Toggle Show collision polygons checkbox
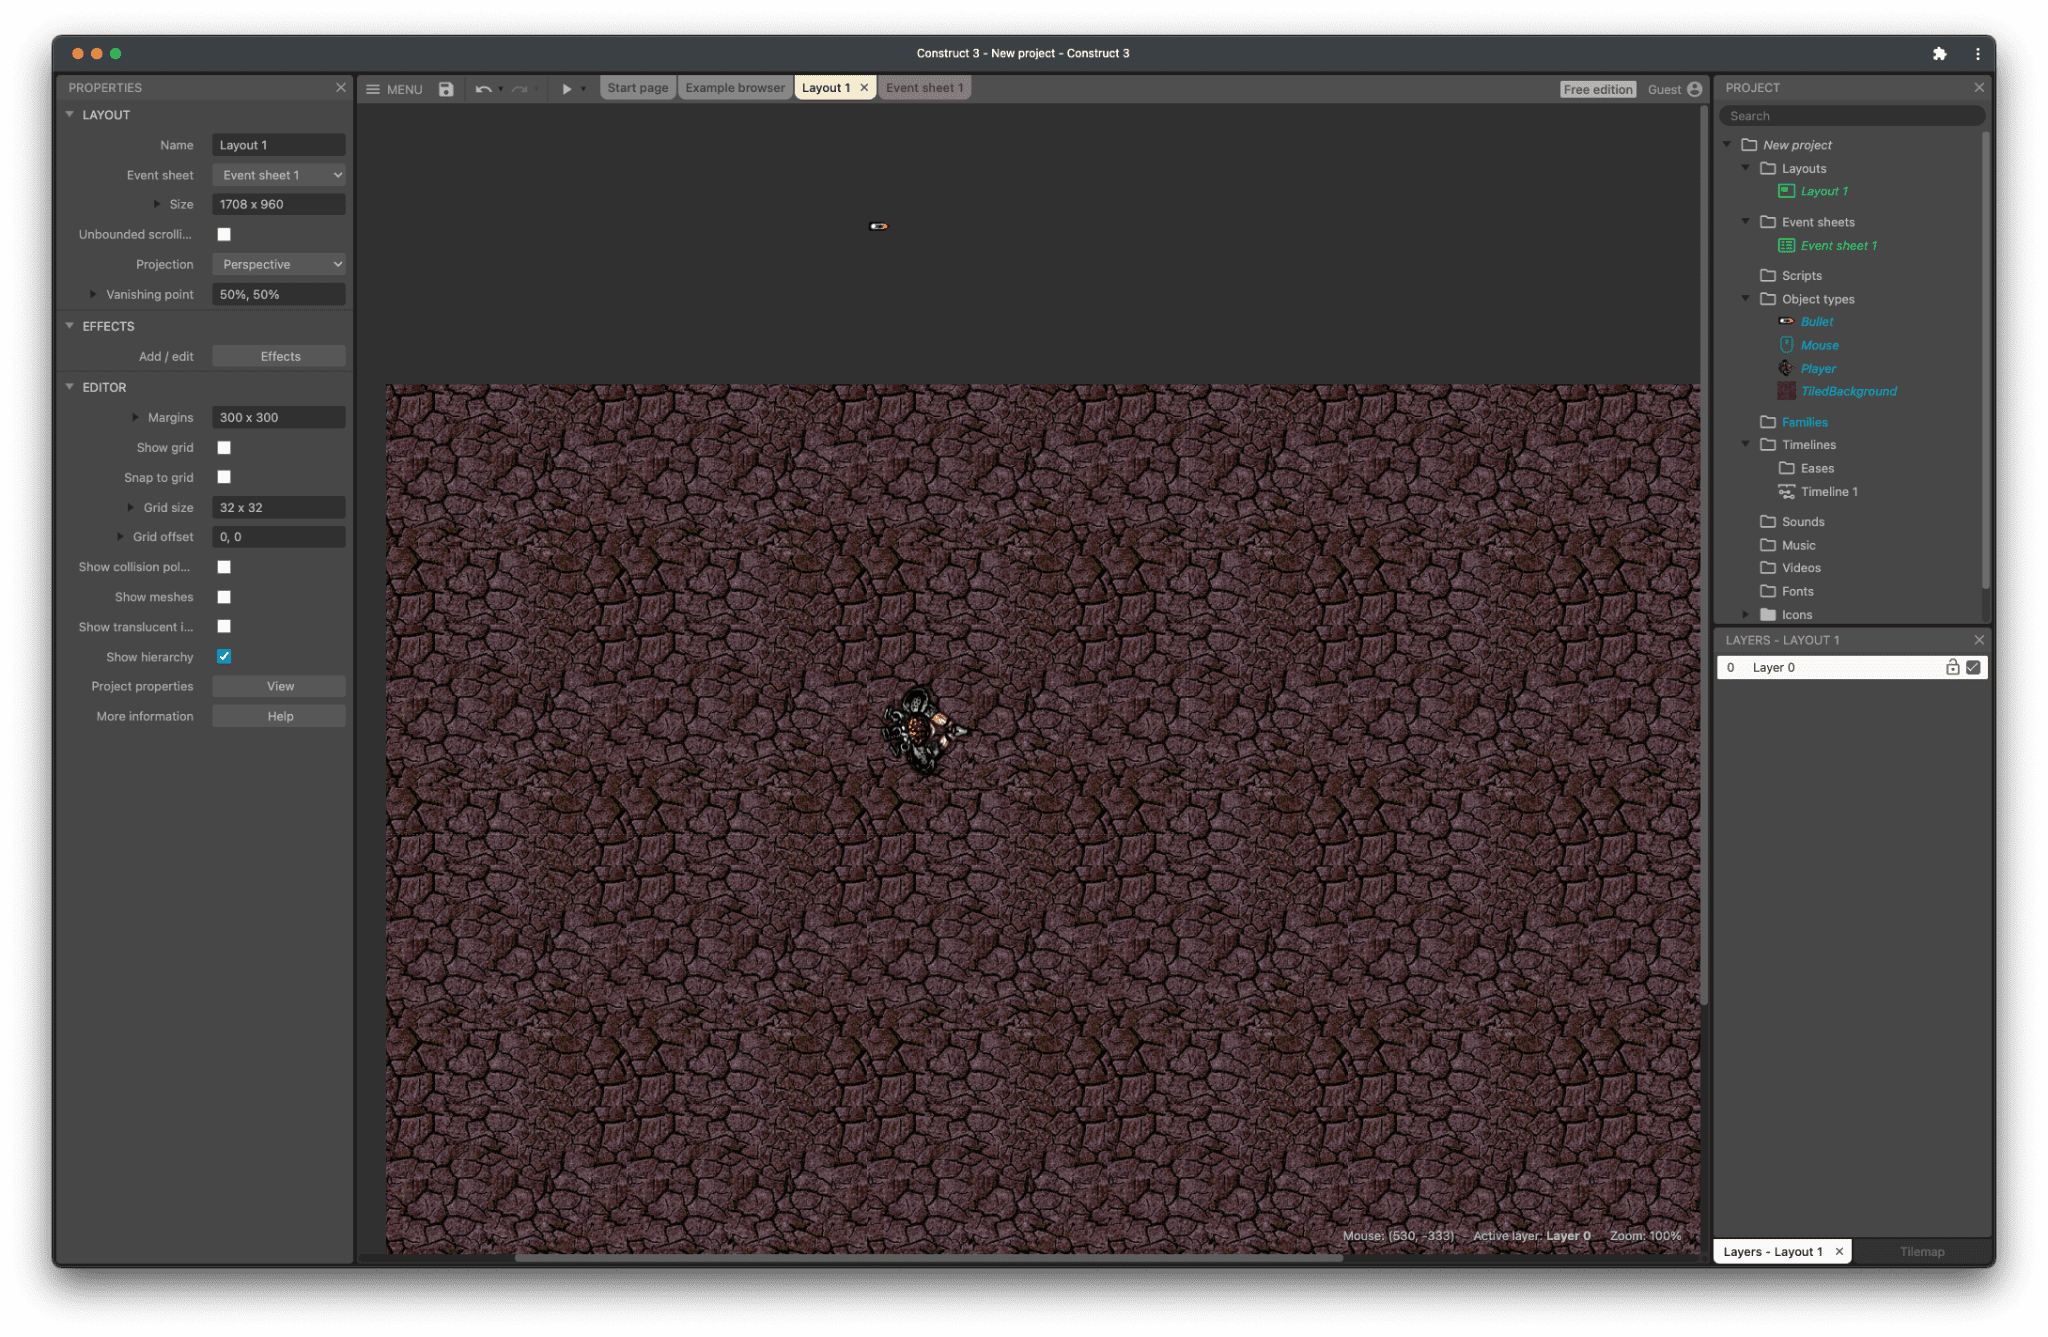The image size is (2048, 1337). [224, 567]
